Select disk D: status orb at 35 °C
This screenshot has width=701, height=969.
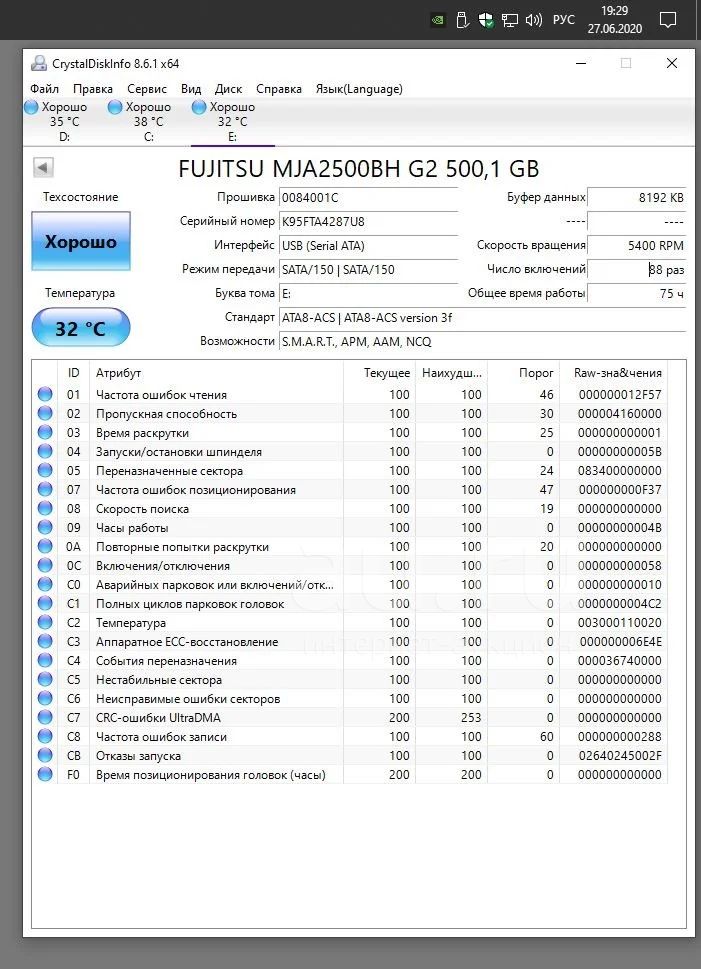click(31, 107)
